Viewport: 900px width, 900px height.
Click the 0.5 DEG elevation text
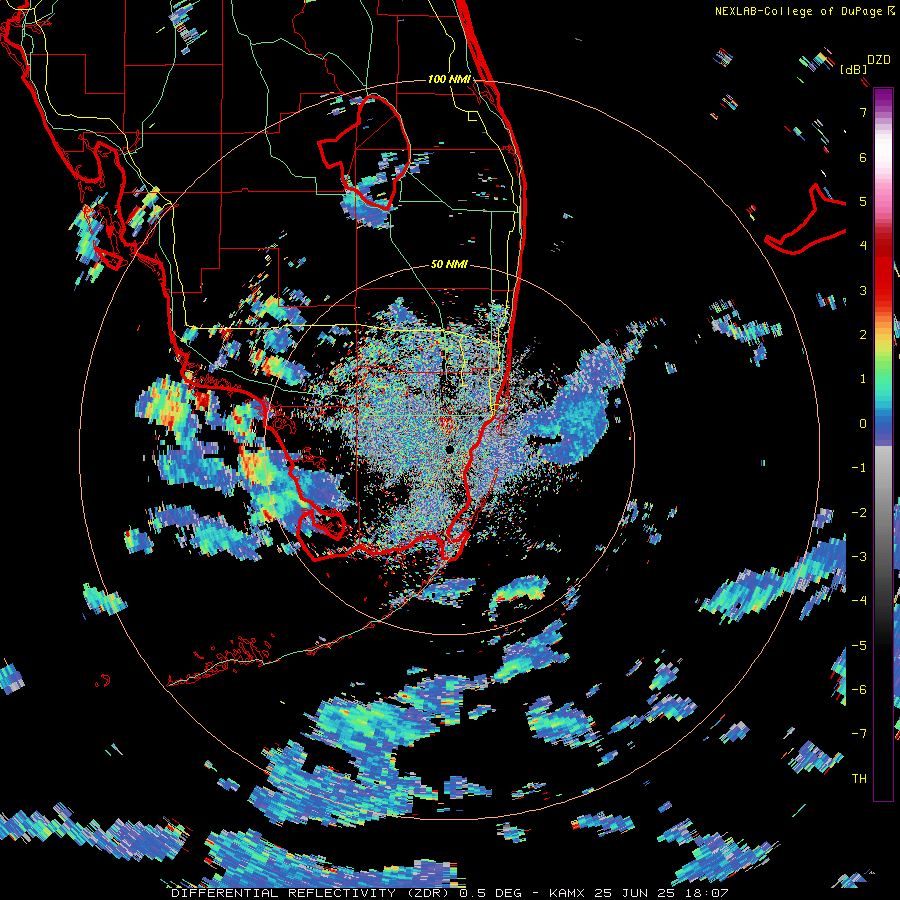(x=491, y=893)
